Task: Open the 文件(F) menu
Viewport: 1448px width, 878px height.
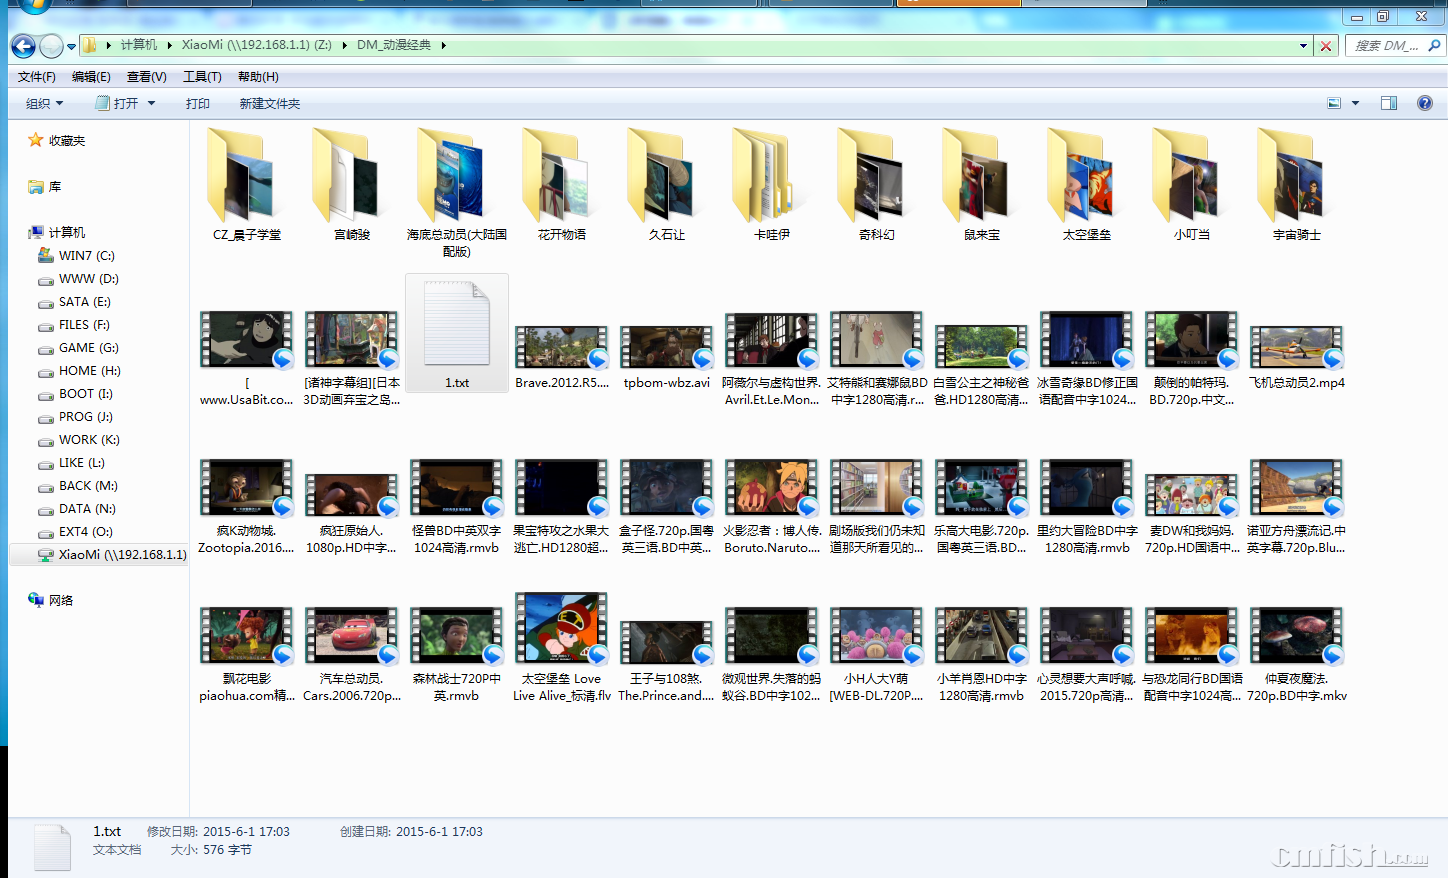Action: (x=37, y=77)
